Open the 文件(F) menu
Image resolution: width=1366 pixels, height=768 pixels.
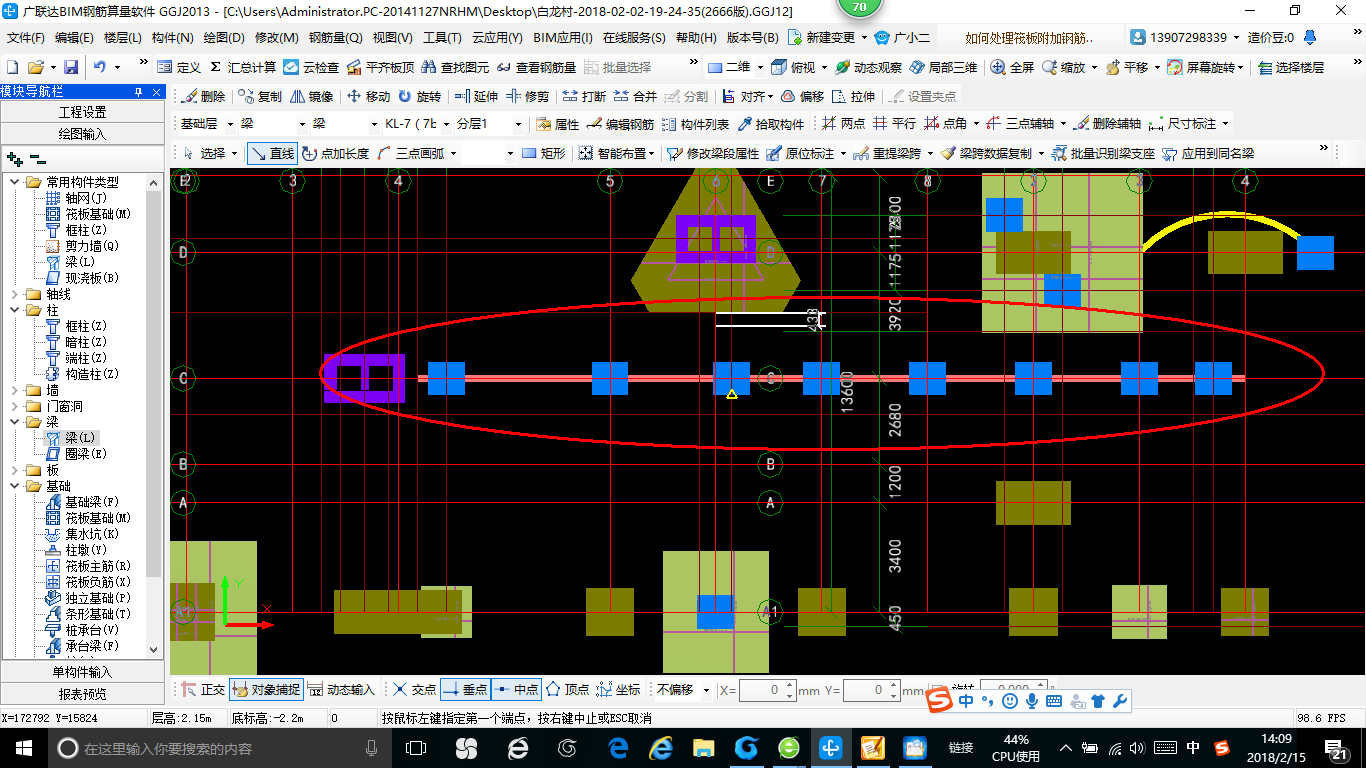27,38
